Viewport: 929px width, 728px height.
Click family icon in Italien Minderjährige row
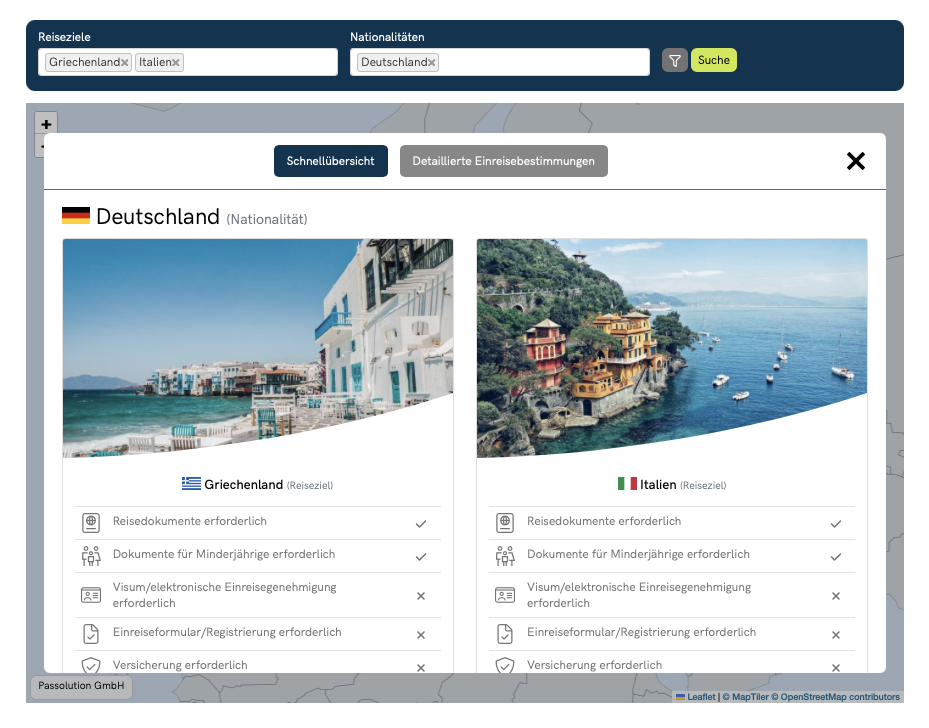[x=505, y=556]
